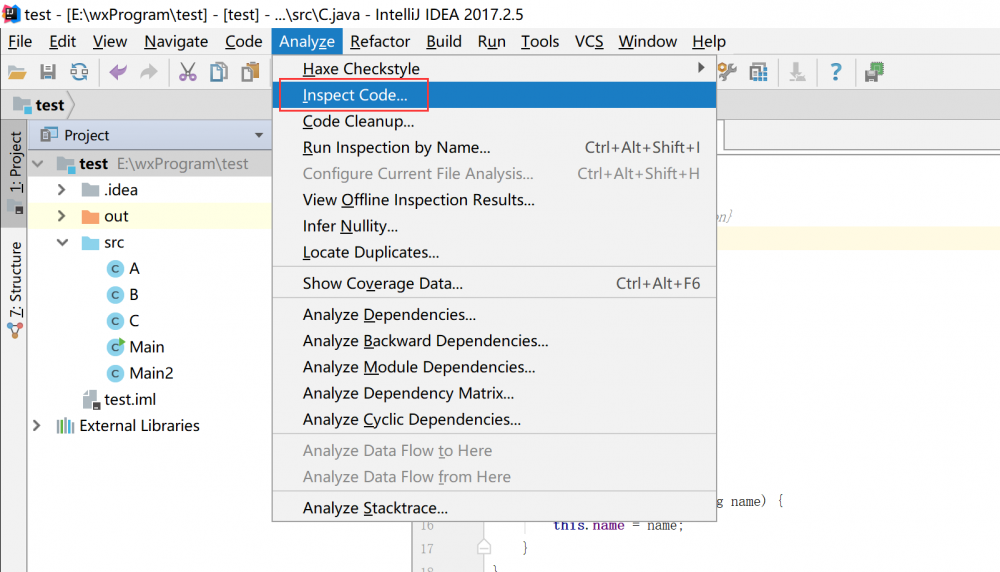Open Haxe Checkstyle submenu arrow

click(701, 67)
